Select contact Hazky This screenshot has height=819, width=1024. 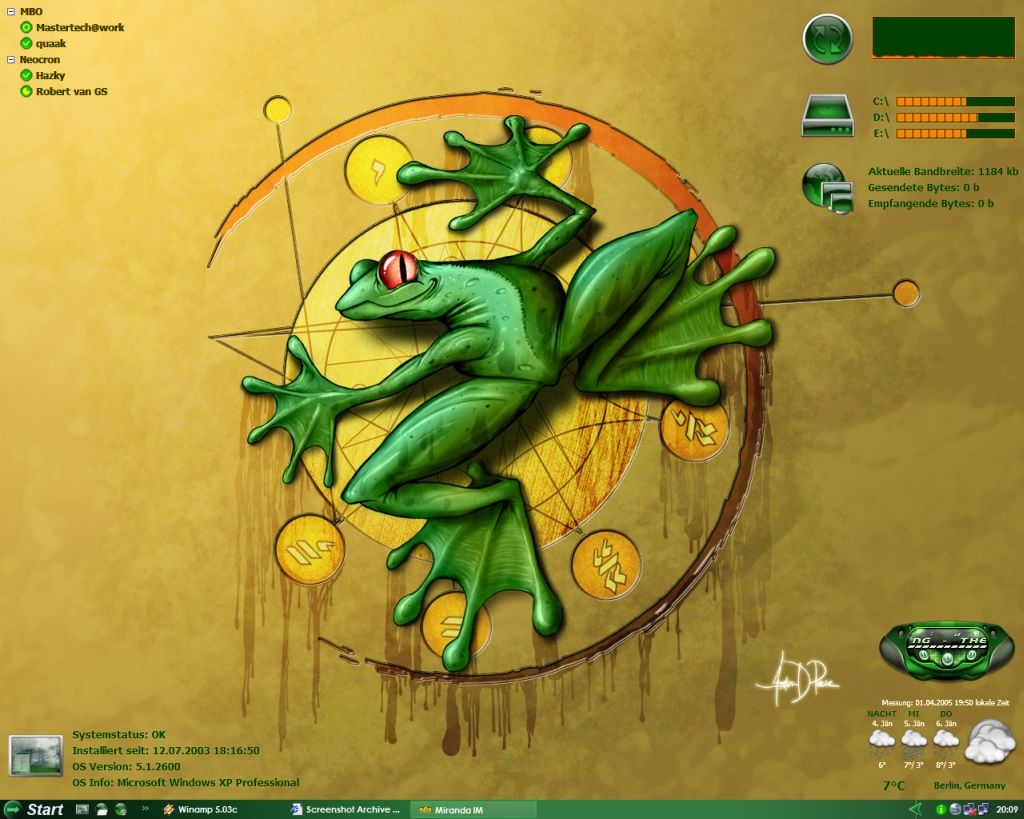[50, 76]
